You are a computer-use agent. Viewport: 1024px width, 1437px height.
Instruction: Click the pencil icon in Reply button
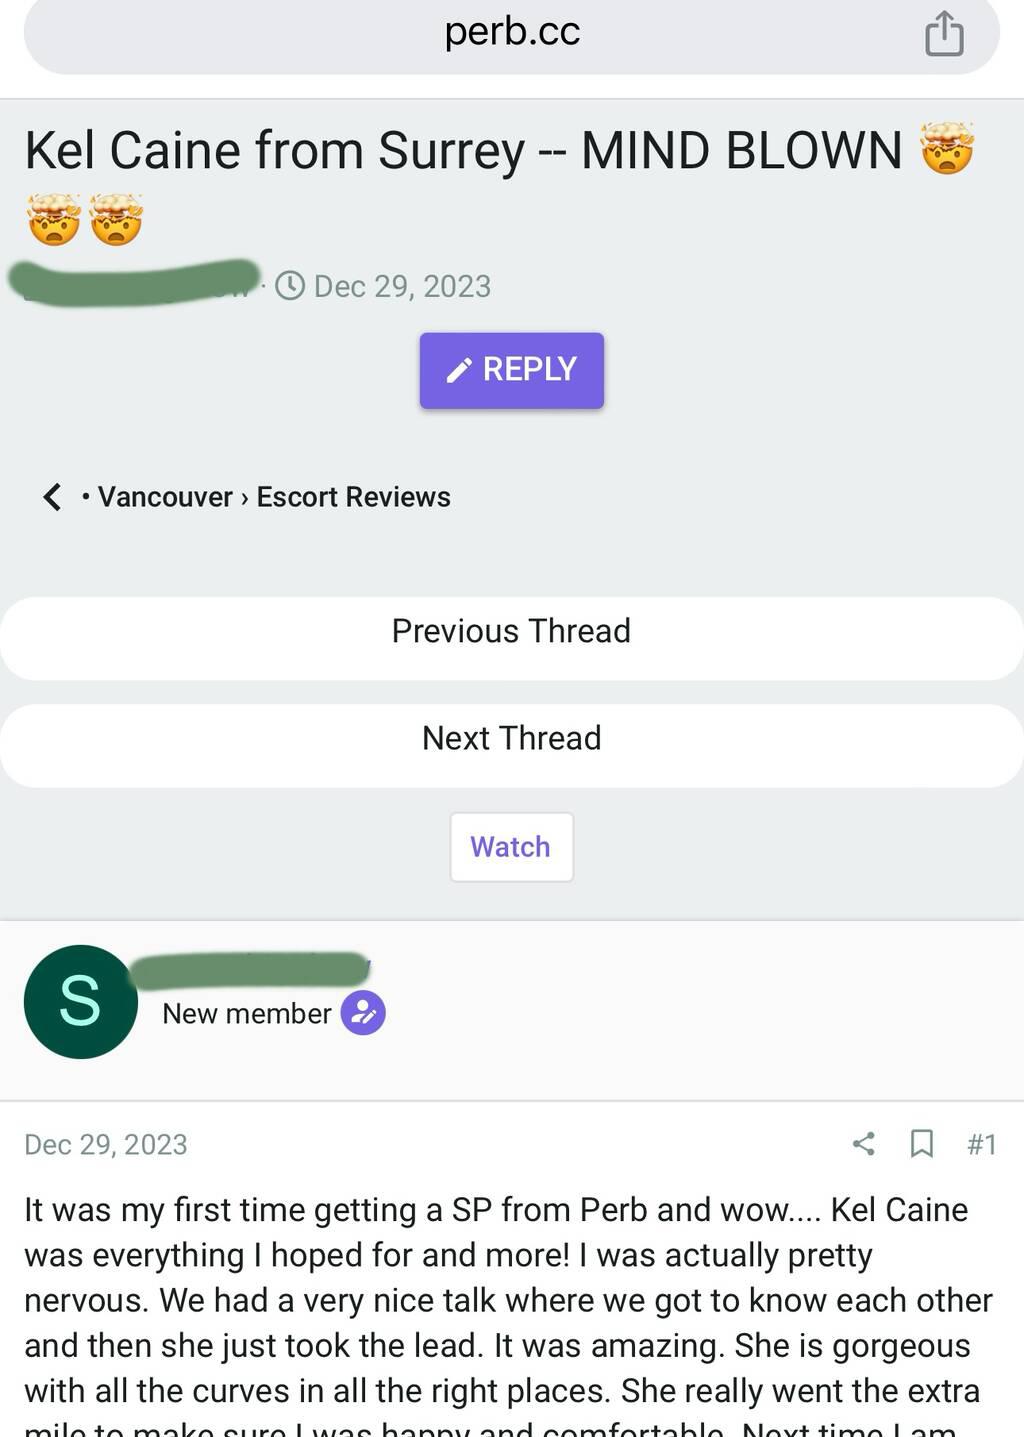click(x=459, y=371)
